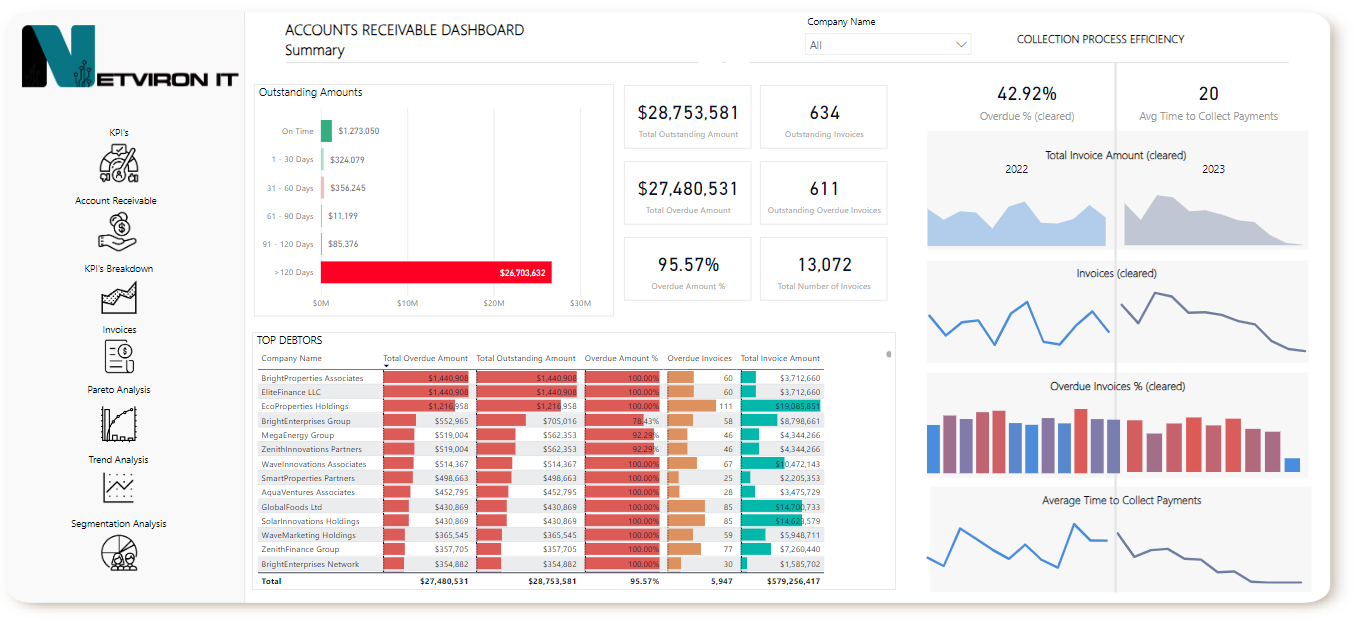Open the Segmentation Analysis icon
Viewport: 1361px width, 625px height.
(118, 553)
